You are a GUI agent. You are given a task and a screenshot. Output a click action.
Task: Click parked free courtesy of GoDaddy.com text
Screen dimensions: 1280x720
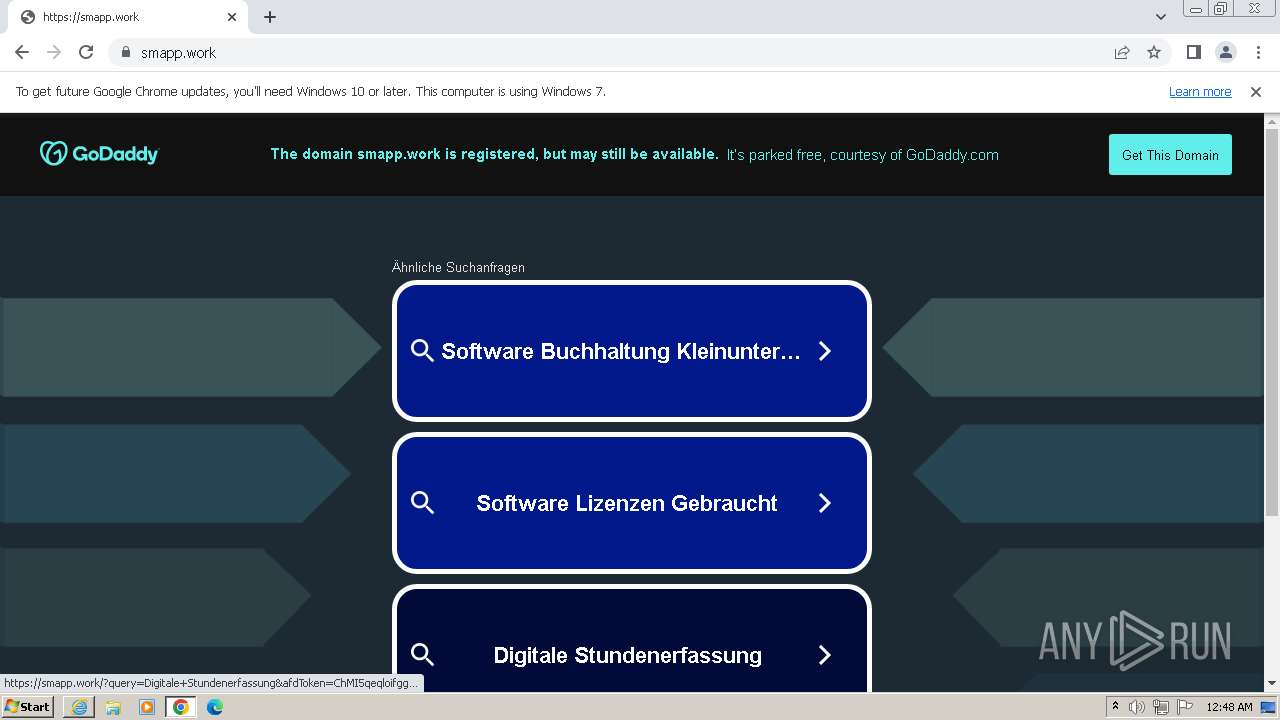click(x=862, y=154)
